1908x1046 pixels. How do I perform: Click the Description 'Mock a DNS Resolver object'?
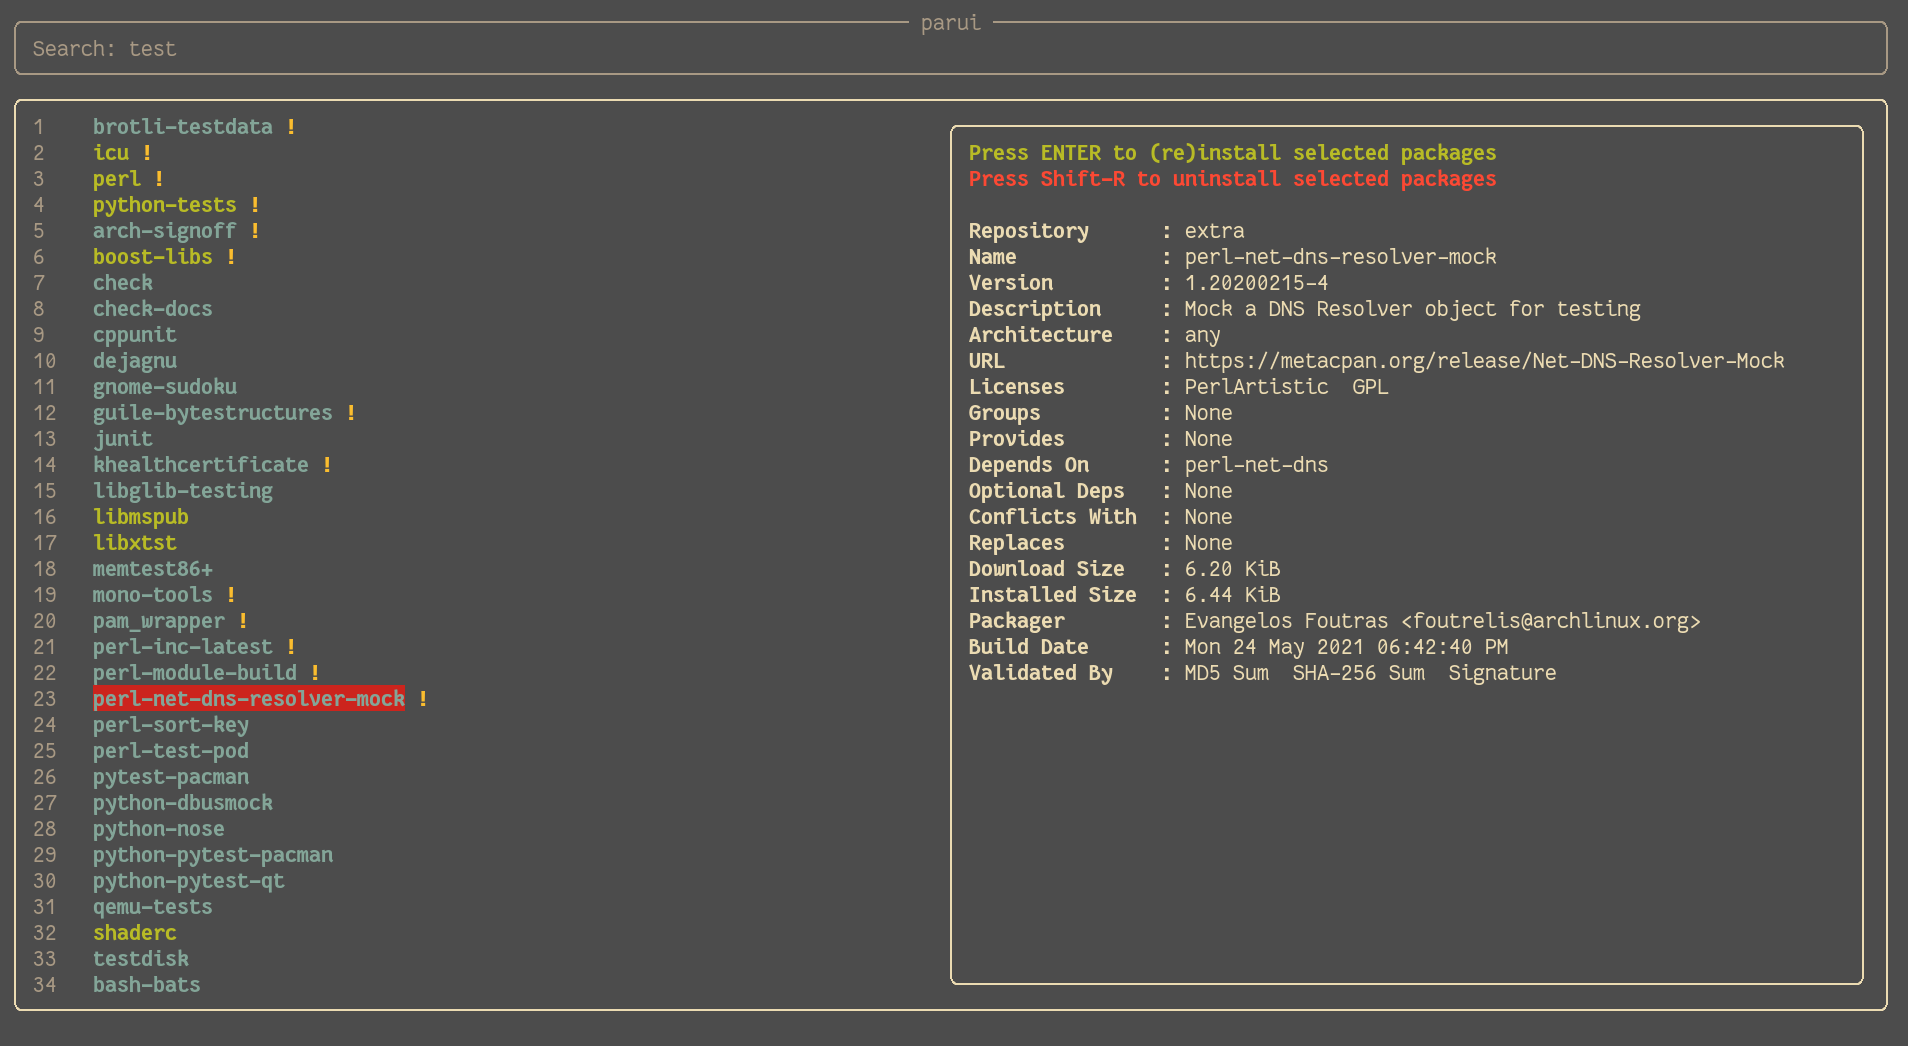[1412, 309]
